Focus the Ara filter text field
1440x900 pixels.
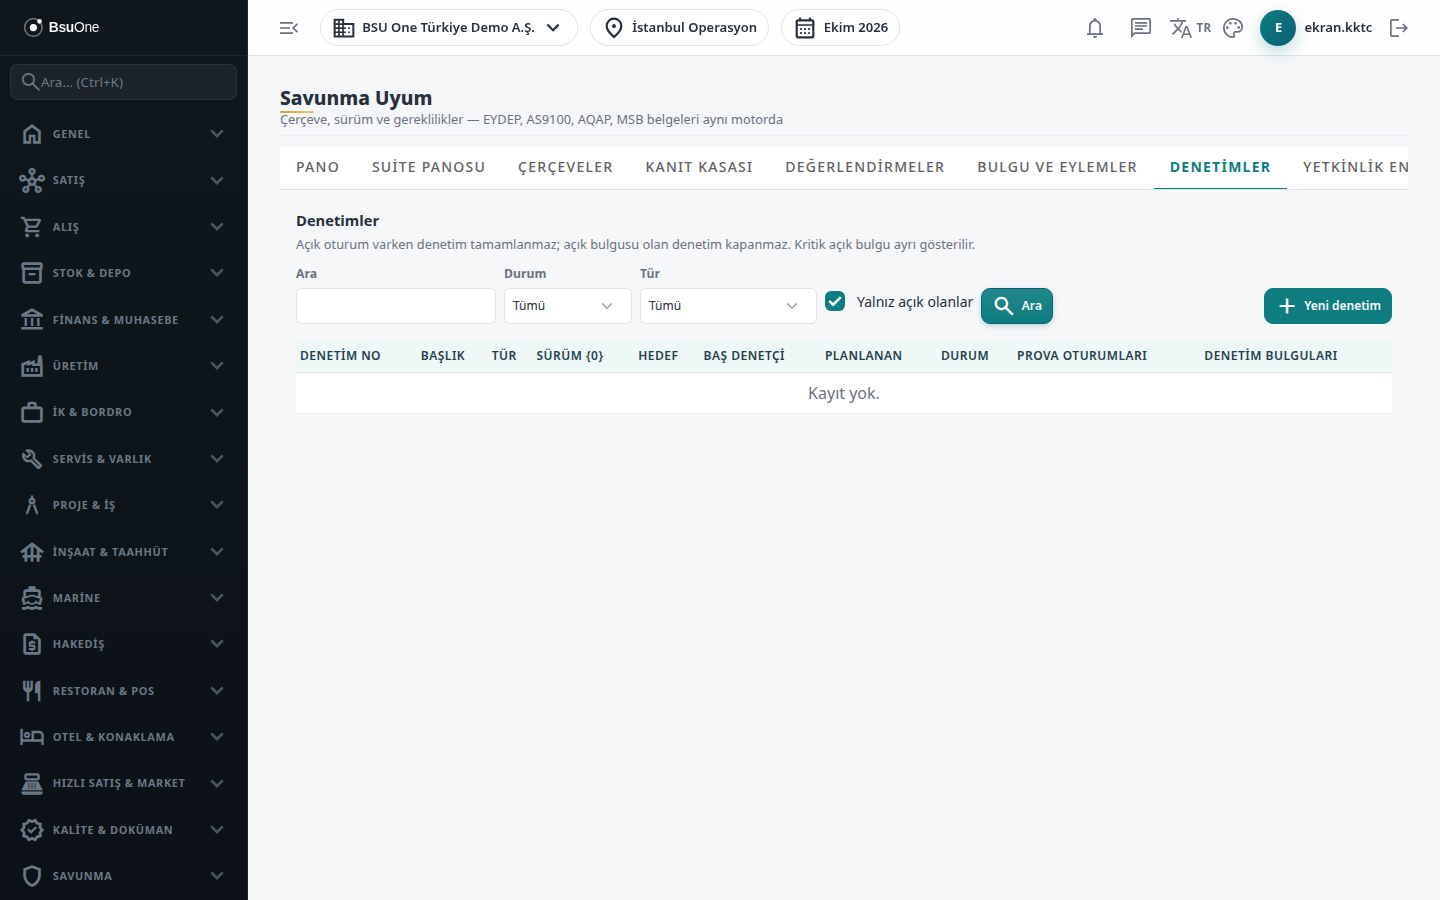coord(396,306)
